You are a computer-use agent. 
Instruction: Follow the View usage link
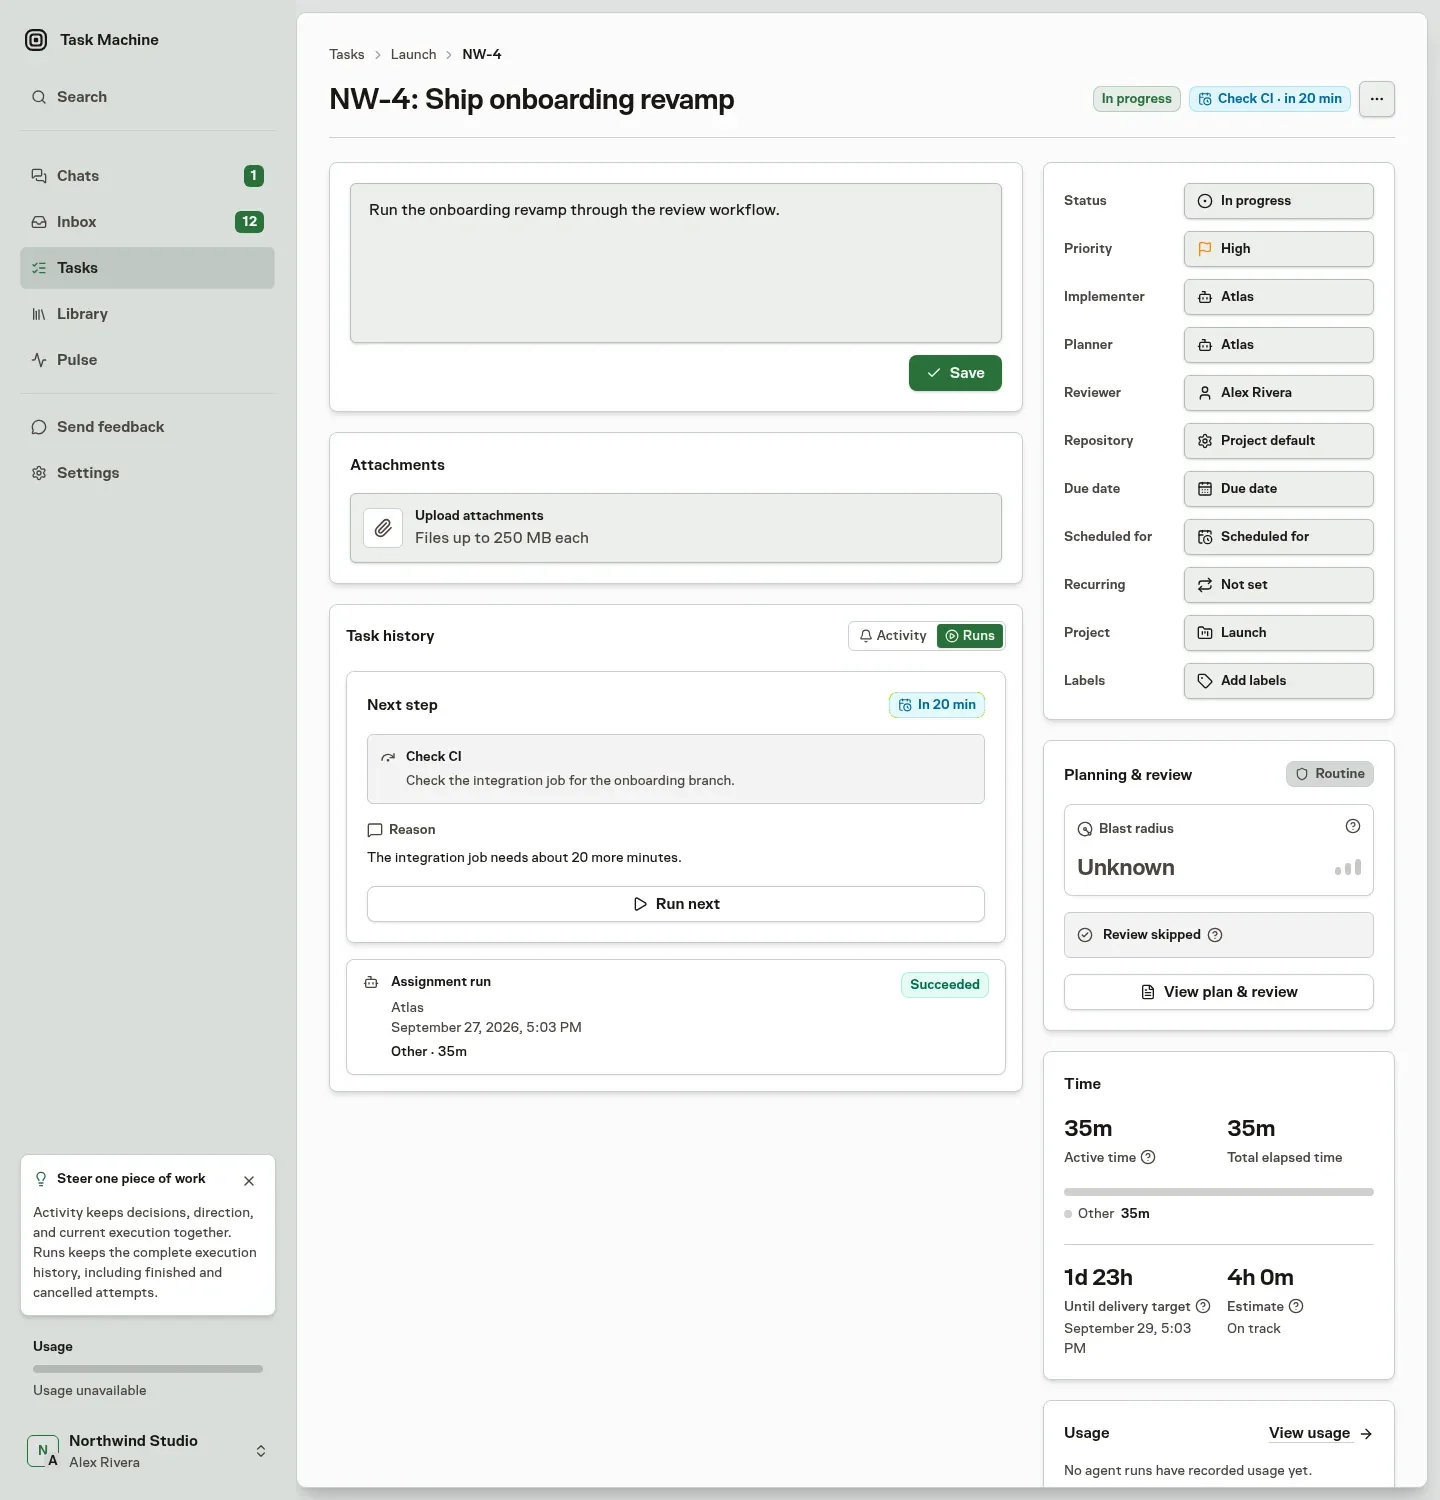(x=1309, y=1433)
